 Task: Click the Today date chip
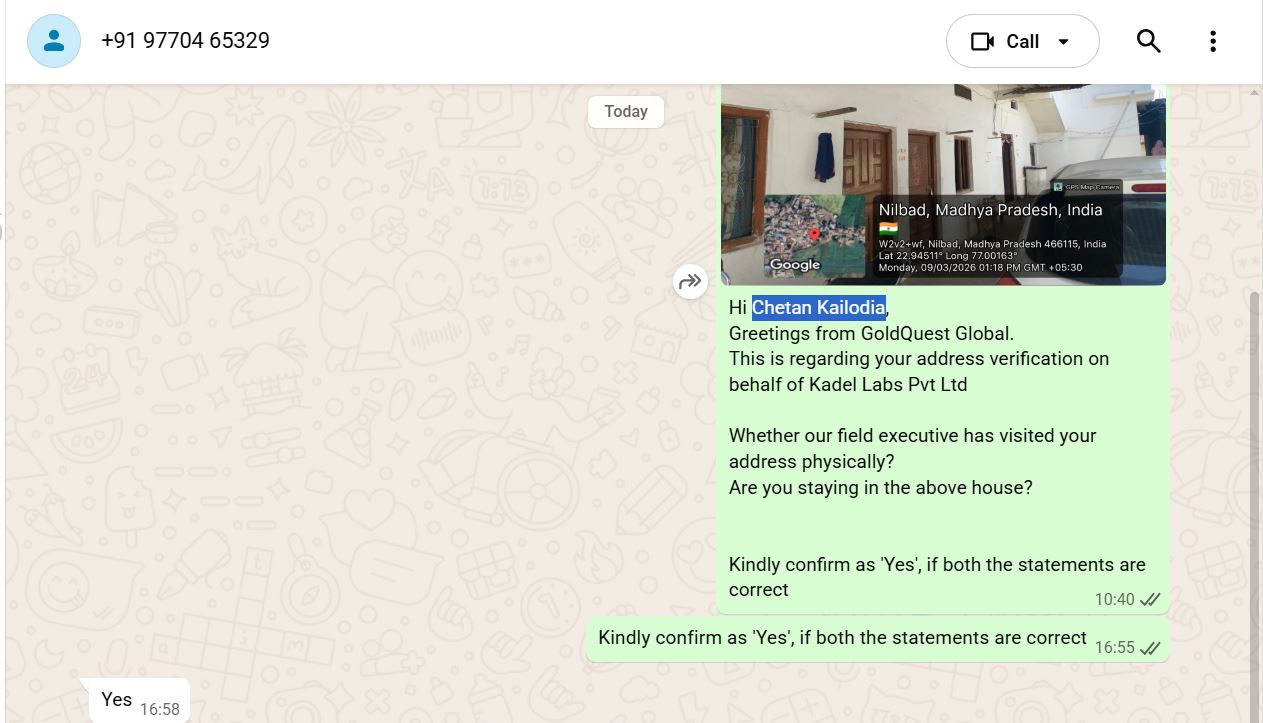pos(626,111)
